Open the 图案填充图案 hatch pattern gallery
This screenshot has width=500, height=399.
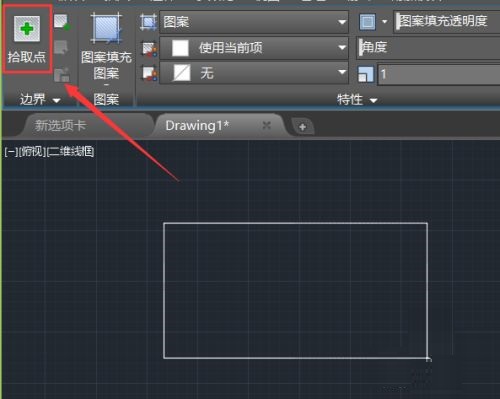[106, 50]
